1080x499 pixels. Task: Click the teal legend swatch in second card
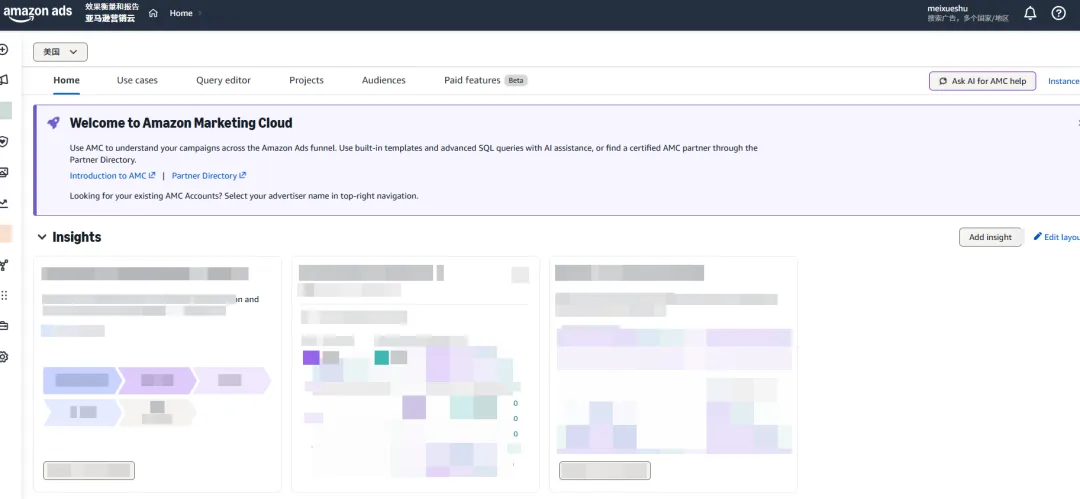point(382,358)
